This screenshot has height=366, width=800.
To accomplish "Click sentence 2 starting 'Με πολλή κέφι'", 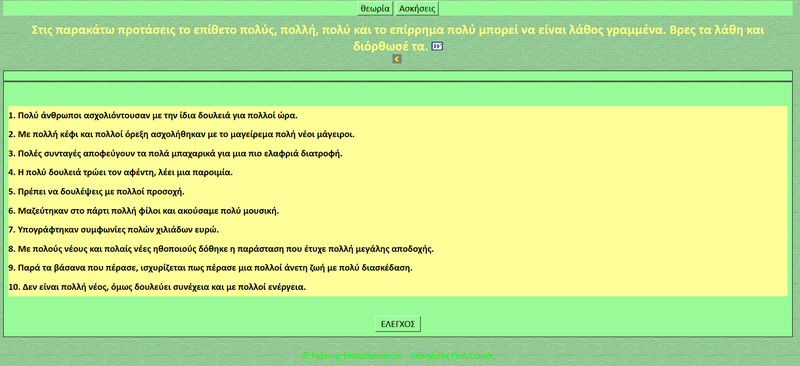I will (x=182, y=135).
